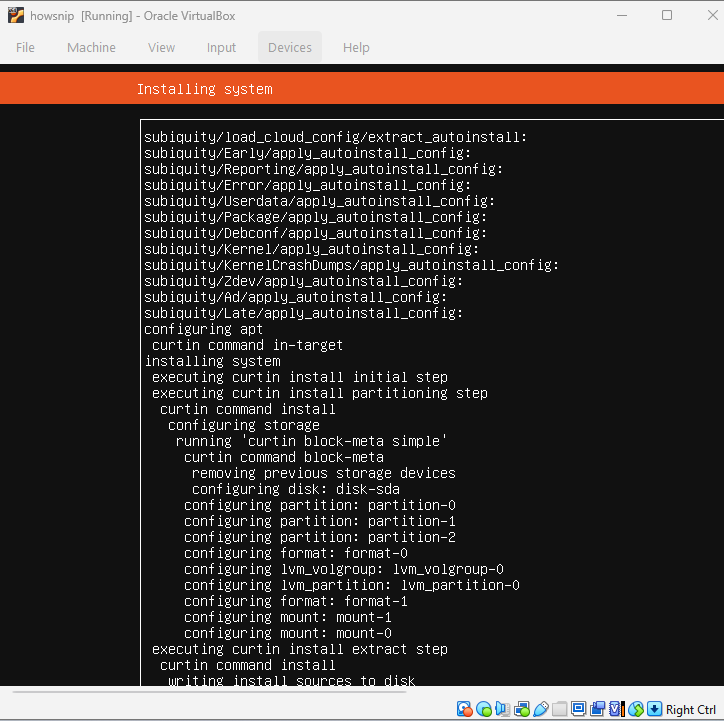Image resolution: width=724 pixels, height=721 pixels.
Task: Click the 'configuring storage' log line
Action: pyautogui.click(x=244, y=425)
